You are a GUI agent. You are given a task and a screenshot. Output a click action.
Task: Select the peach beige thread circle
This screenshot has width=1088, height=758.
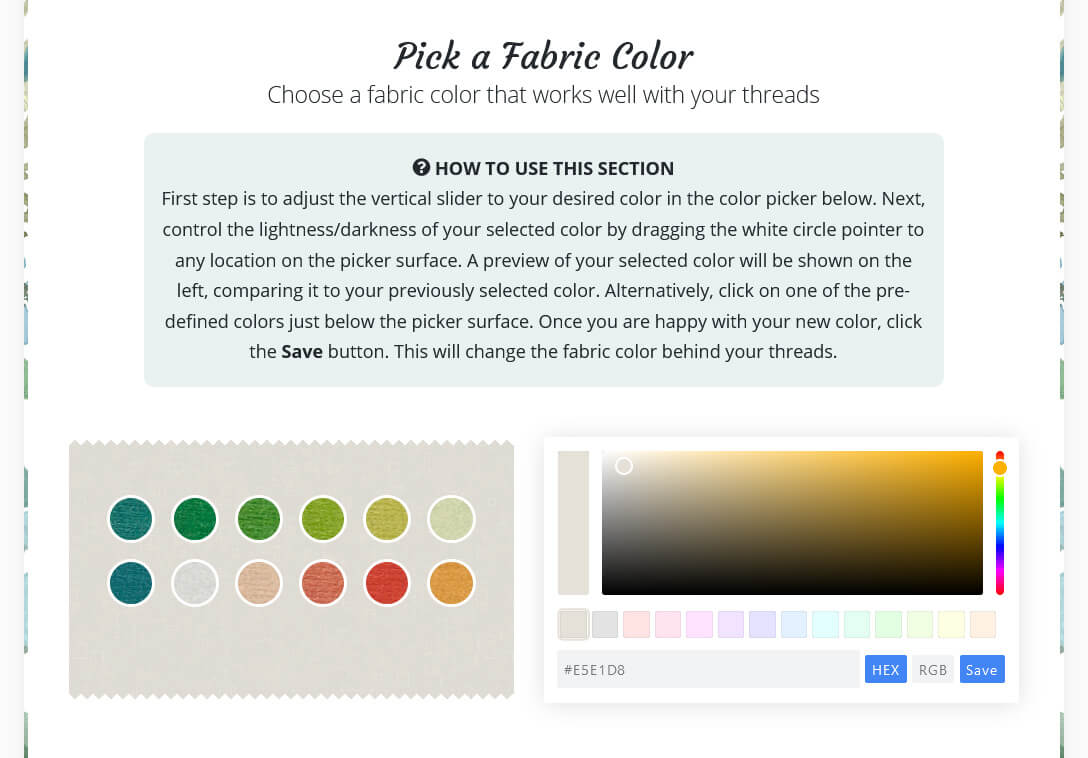(x=259, y=582)
